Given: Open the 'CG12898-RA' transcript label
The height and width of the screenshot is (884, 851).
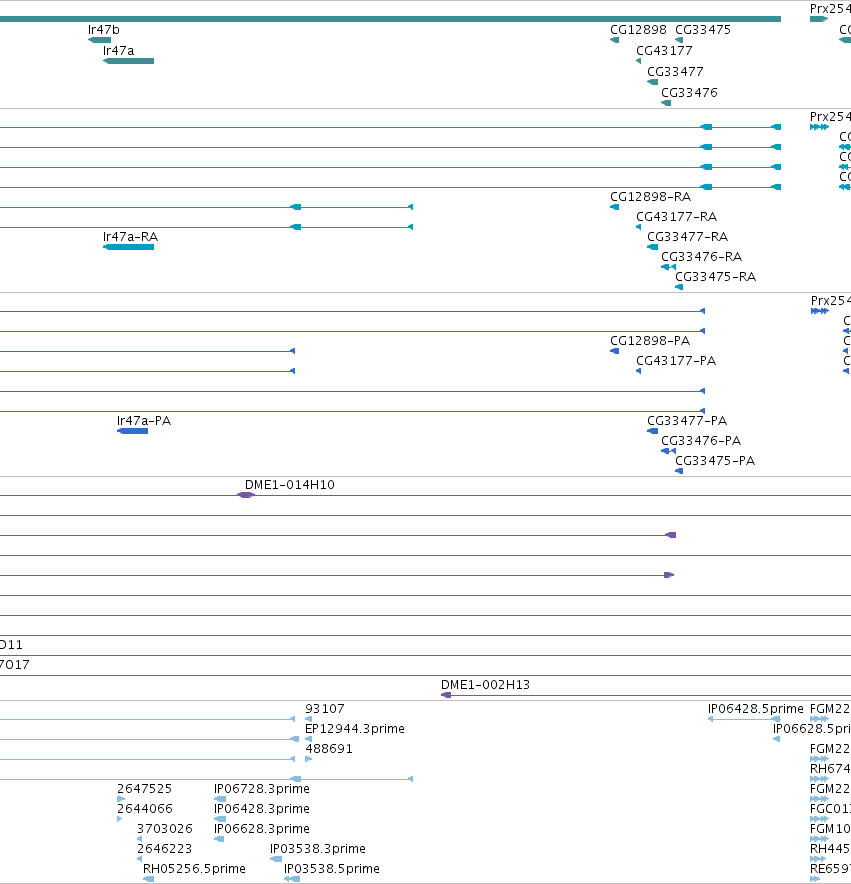Looking at the screenshot, I should pos(650,197).
